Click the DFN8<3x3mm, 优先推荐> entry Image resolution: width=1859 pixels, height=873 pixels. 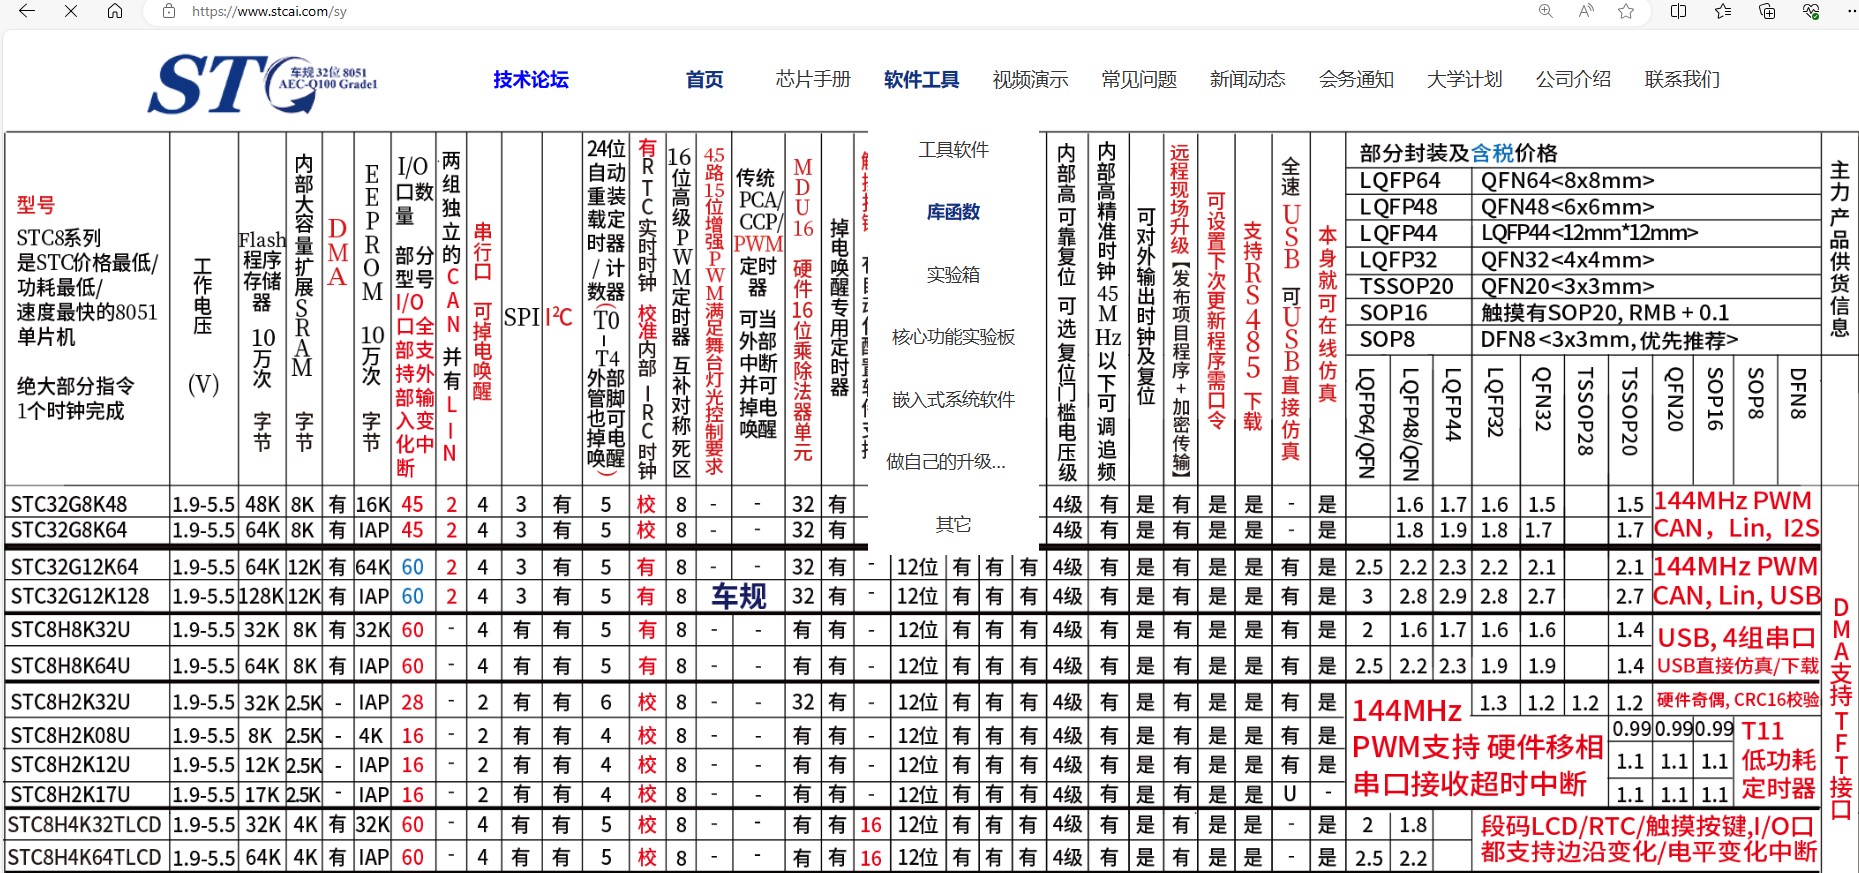click(1610, 340)
